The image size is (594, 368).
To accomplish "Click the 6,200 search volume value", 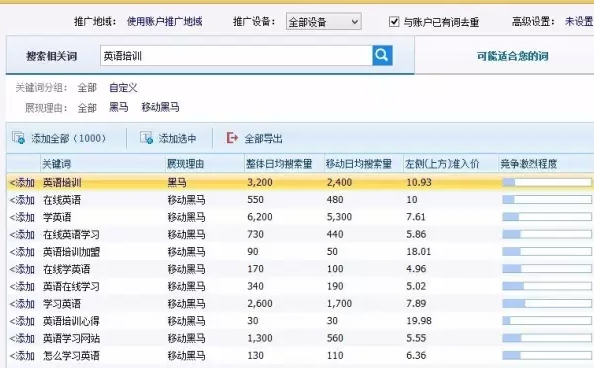I will click(260, 217).
